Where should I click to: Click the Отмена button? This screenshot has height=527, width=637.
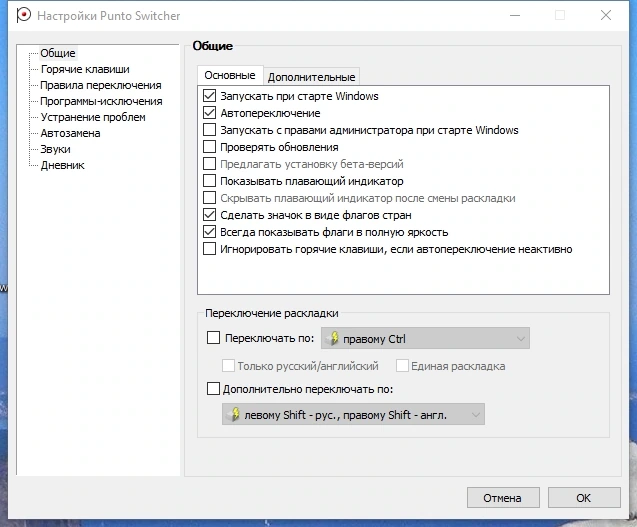tap(503, 498)
